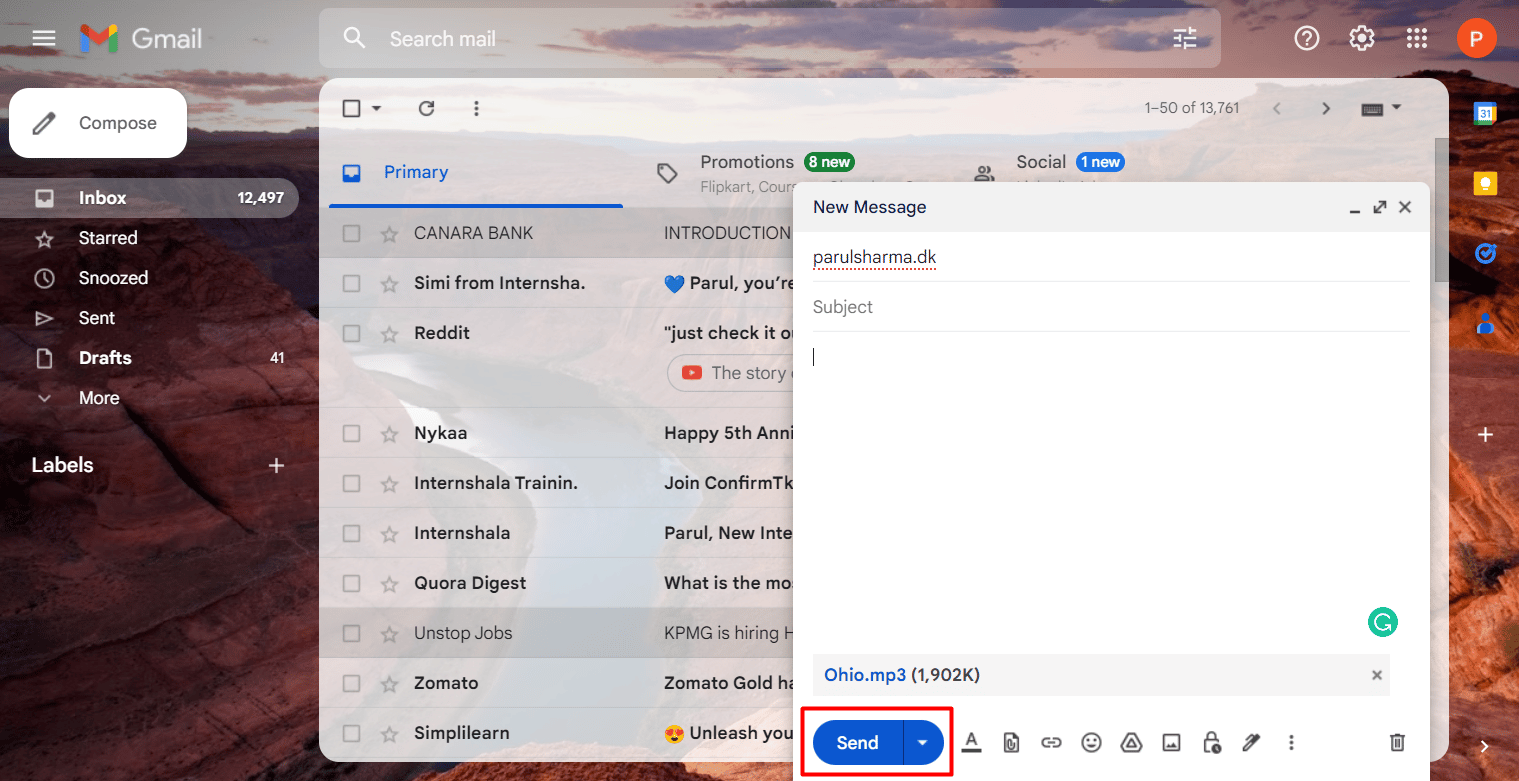Click the Subject field
The image size is (1519, 781).
(1111, 307)
